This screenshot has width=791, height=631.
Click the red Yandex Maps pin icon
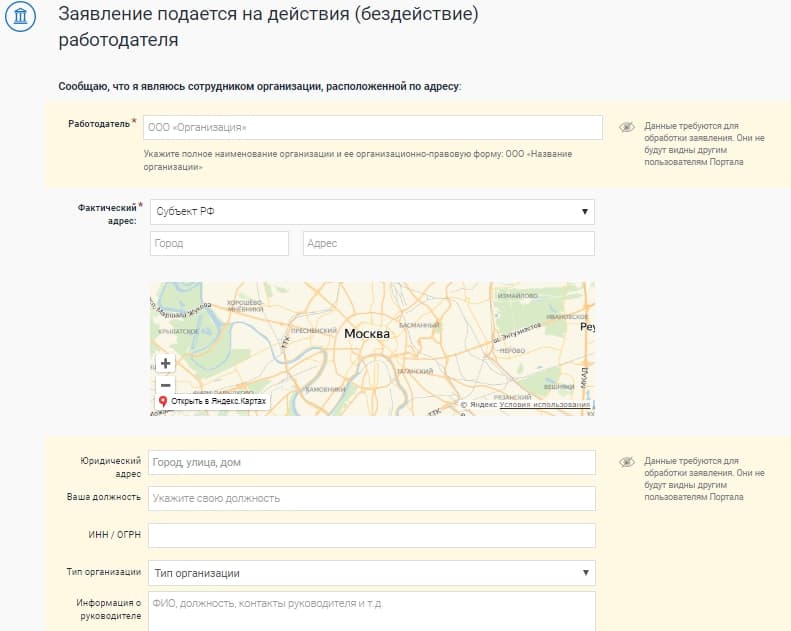point(162,401)
